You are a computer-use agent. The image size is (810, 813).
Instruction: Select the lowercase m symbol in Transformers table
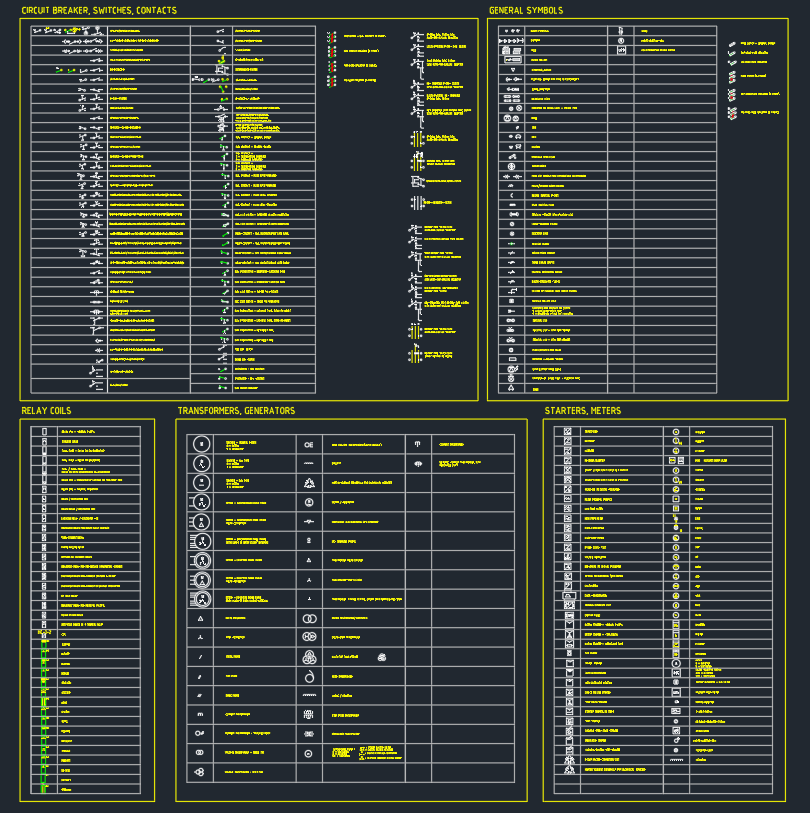[201, 714]
